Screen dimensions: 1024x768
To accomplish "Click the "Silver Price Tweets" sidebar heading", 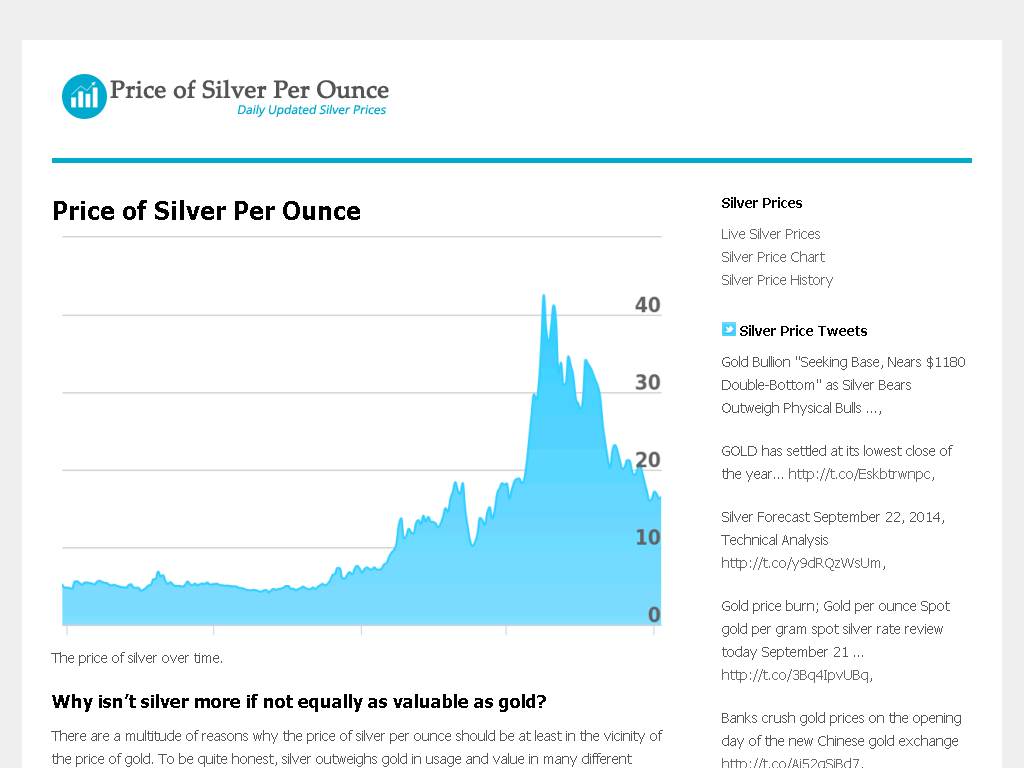I will click(x=803, y=331).
